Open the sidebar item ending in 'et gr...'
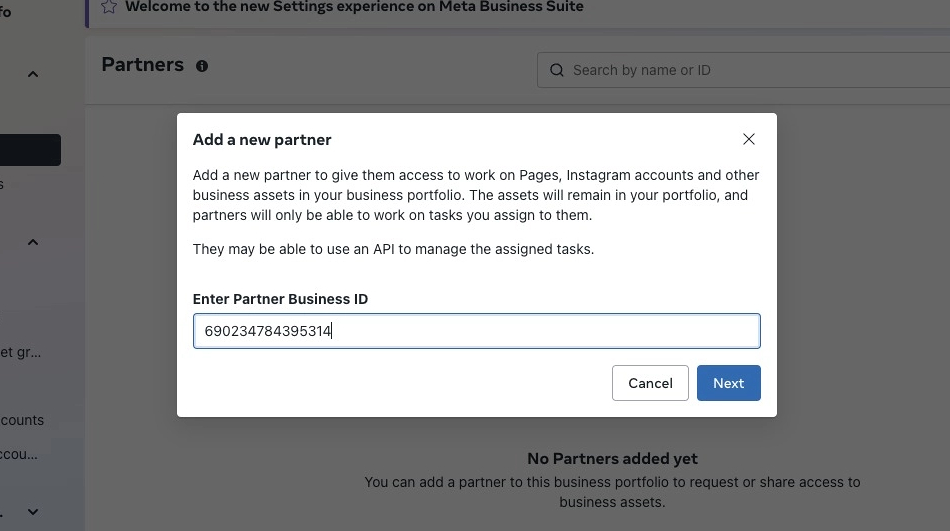 pyautogui.click(x=21, y=352)
